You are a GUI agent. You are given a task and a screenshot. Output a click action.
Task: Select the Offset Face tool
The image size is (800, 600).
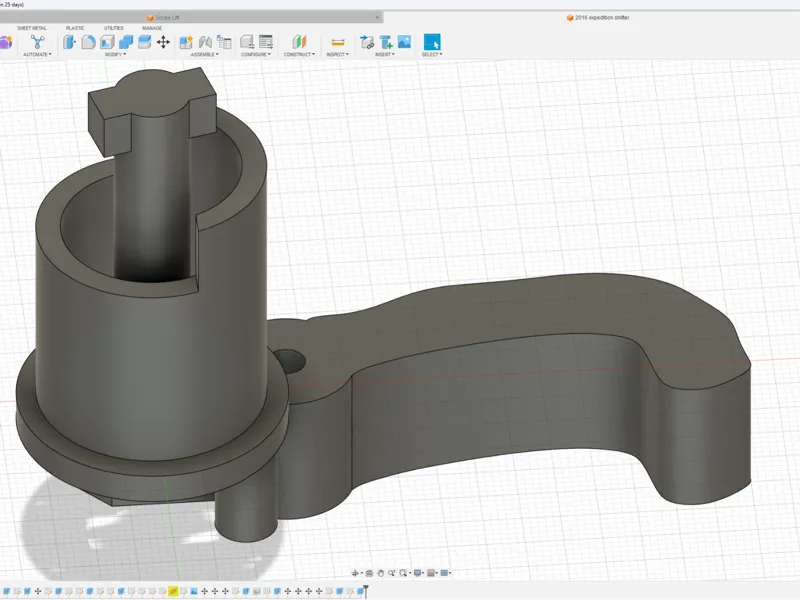point(145,42)
